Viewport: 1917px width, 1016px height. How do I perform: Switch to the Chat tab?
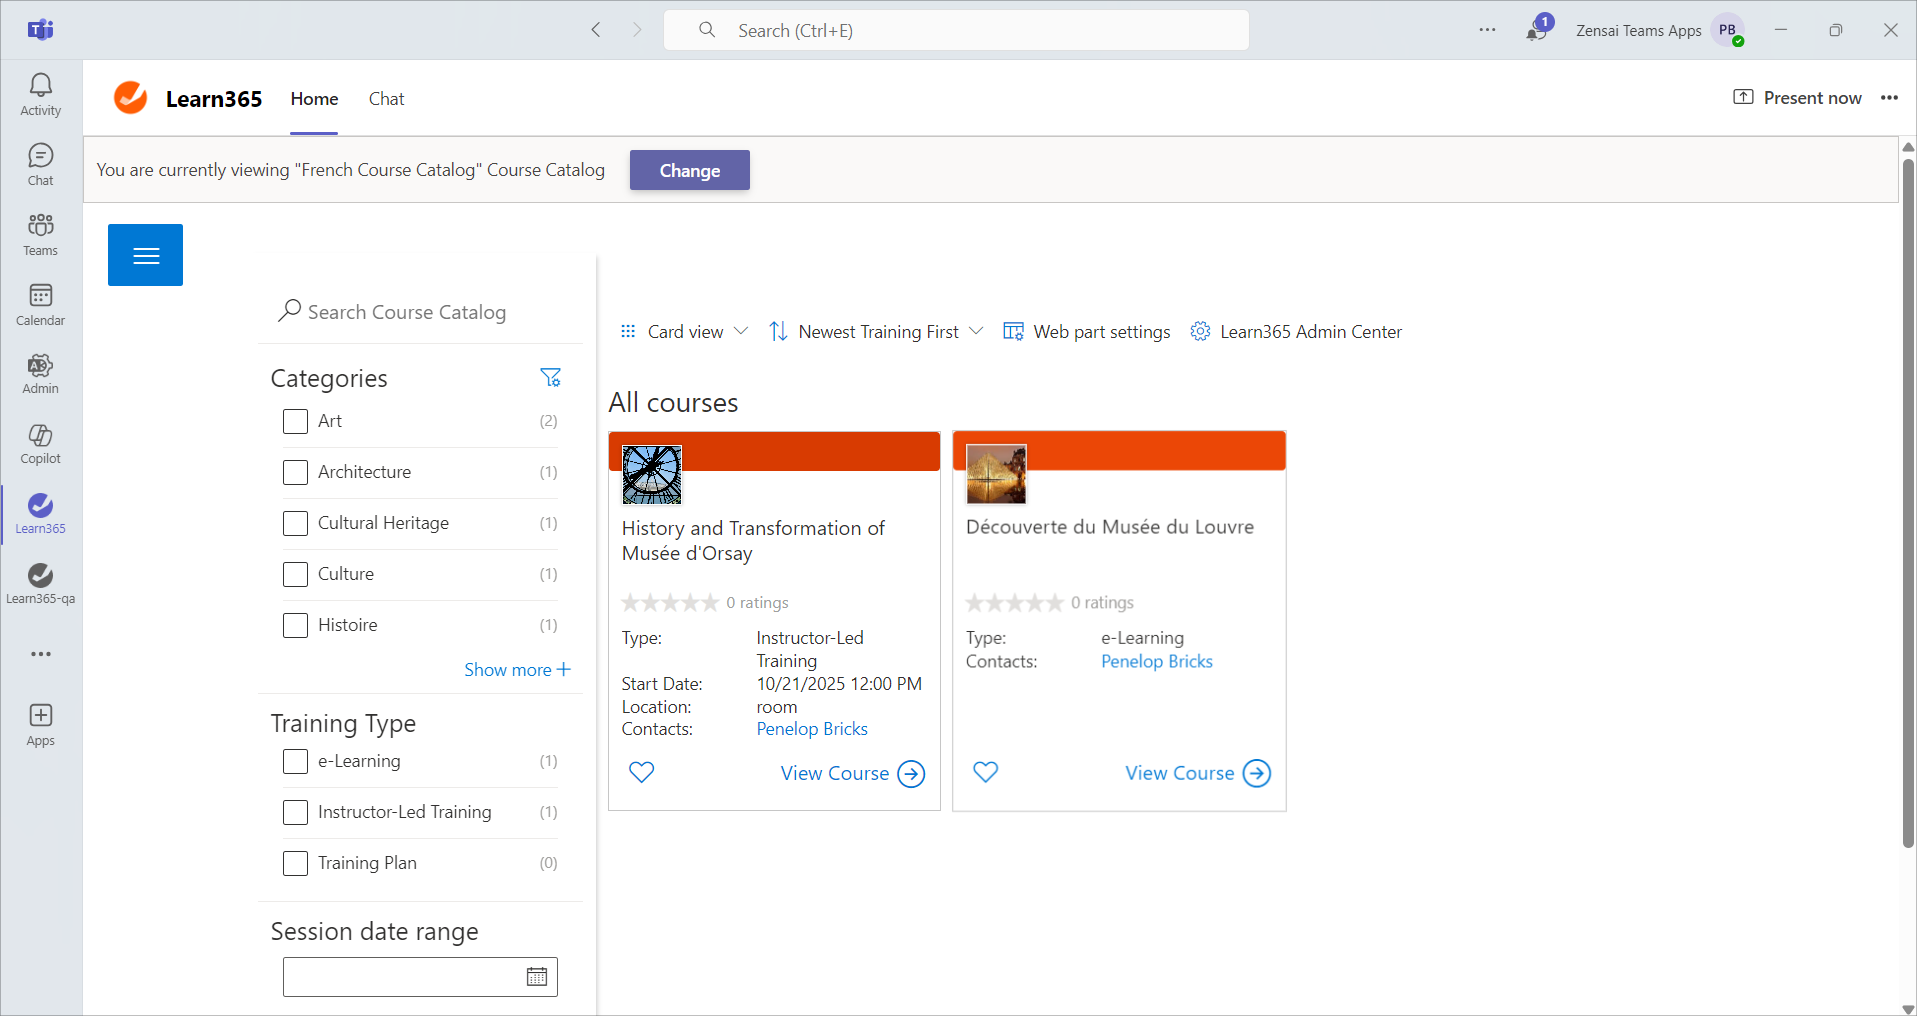click(x=386, y=99)
